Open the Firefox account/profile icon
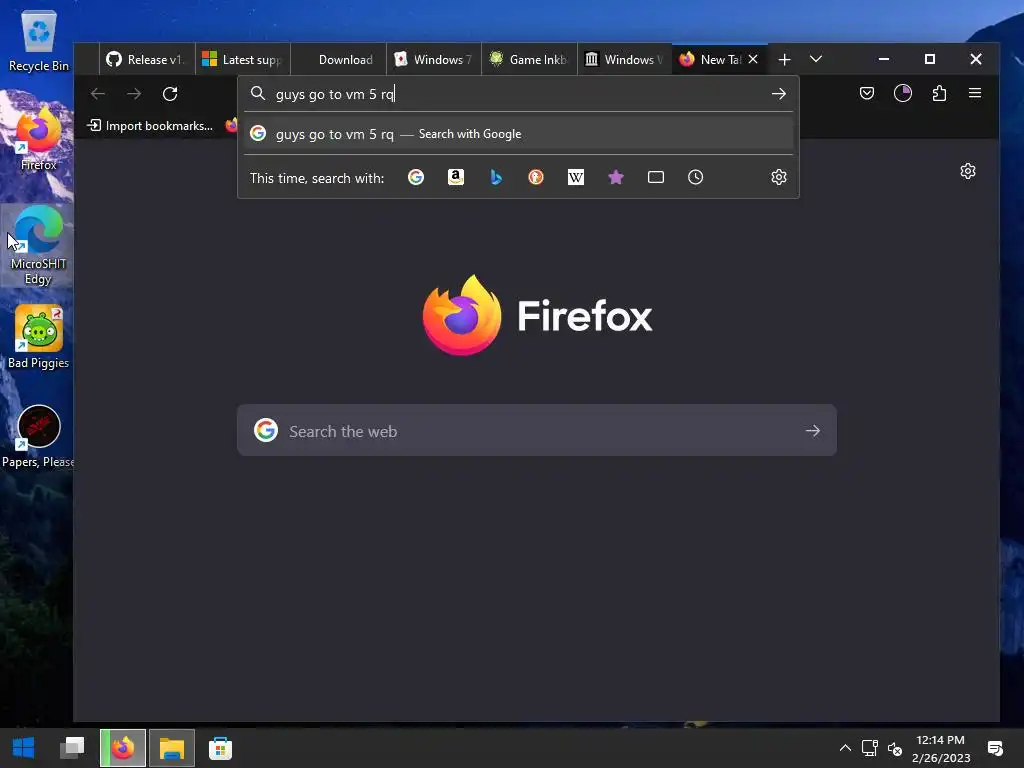Screen dimensions: 1024x768 click(x=903, y=93)
